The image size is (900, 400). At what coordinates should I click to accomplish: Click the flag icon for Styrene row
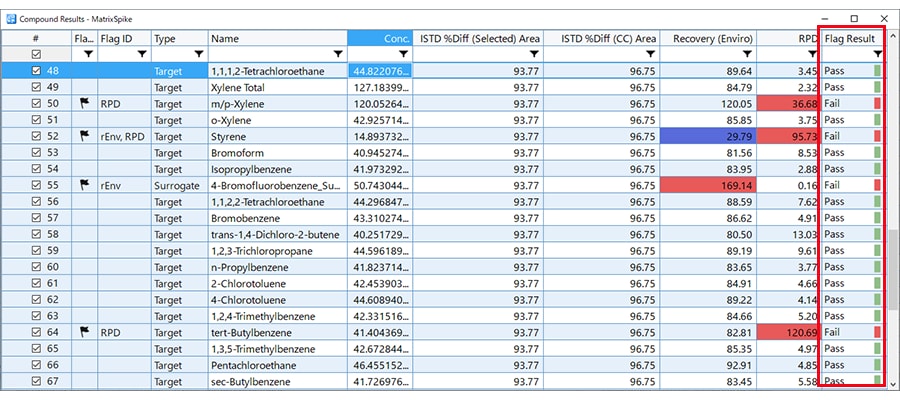(84, 135)
